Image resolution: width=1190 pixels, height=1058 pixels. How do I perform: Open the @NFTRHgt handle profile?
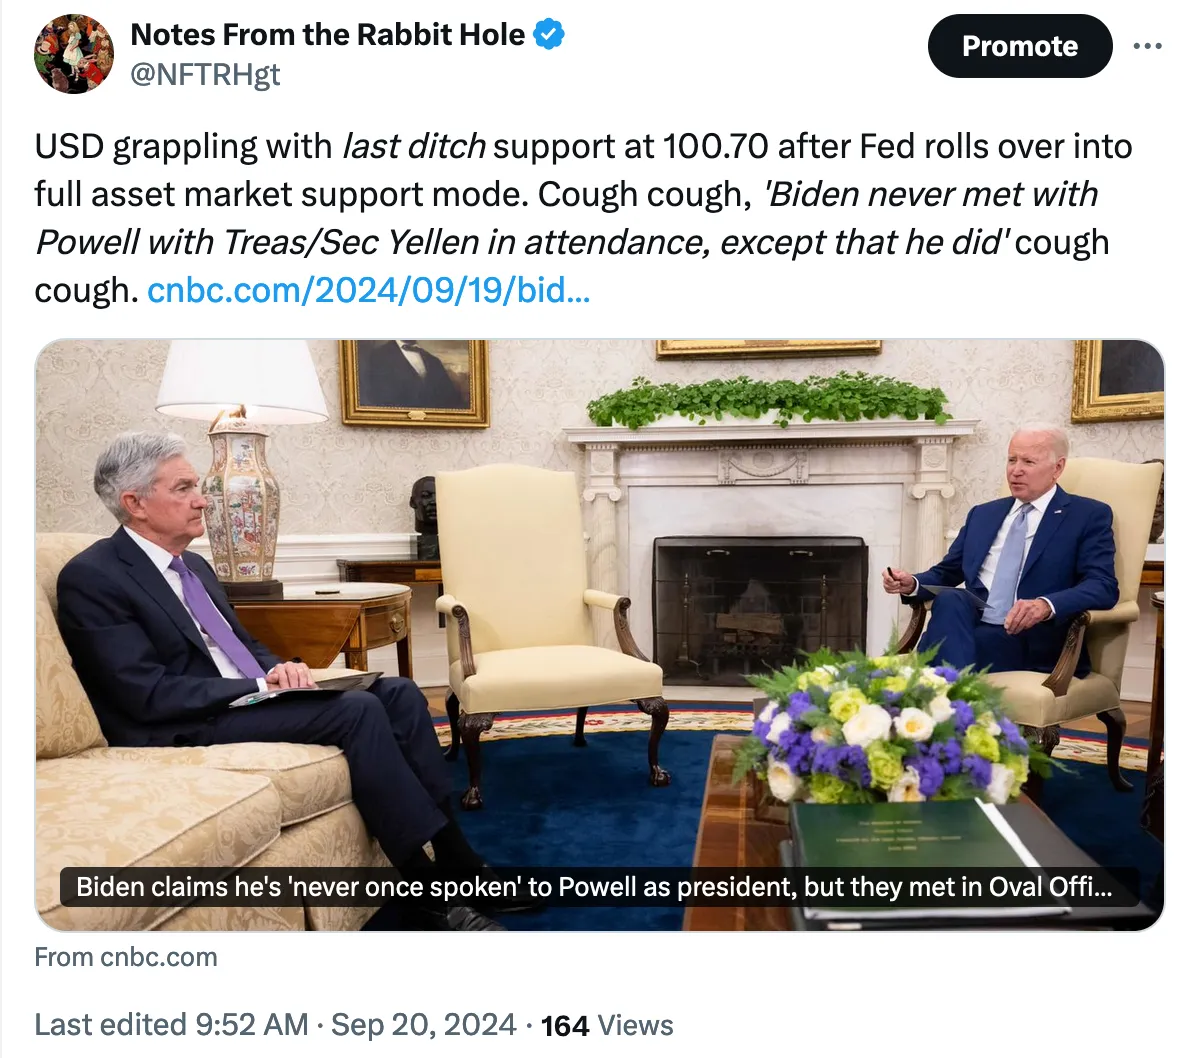tap(205, 74)
